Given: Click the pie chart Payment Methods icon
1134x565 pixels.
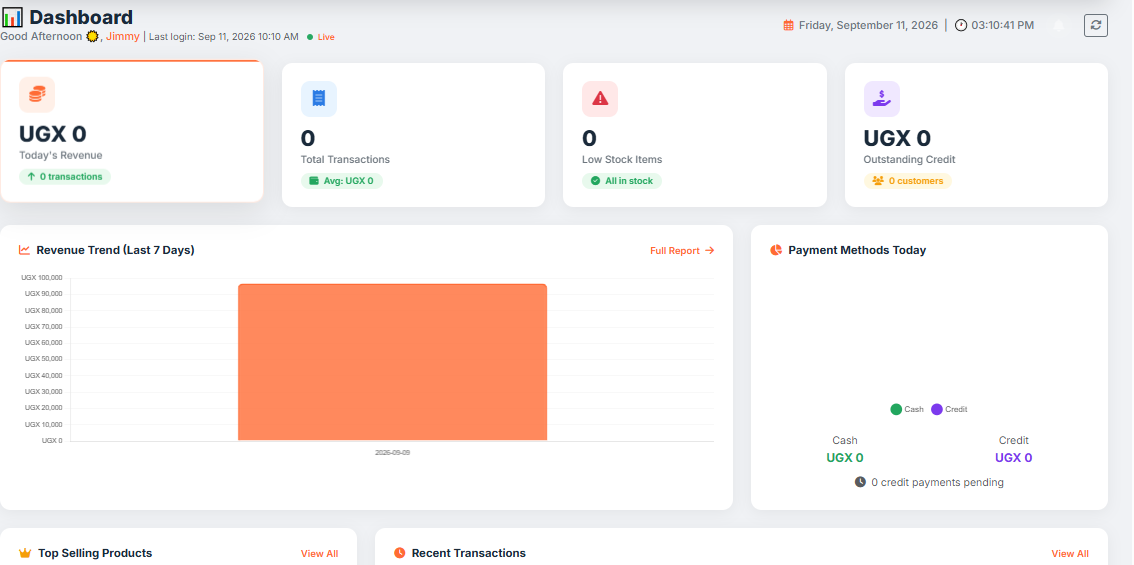Looking at the screenshot, I should pos(776,250).
